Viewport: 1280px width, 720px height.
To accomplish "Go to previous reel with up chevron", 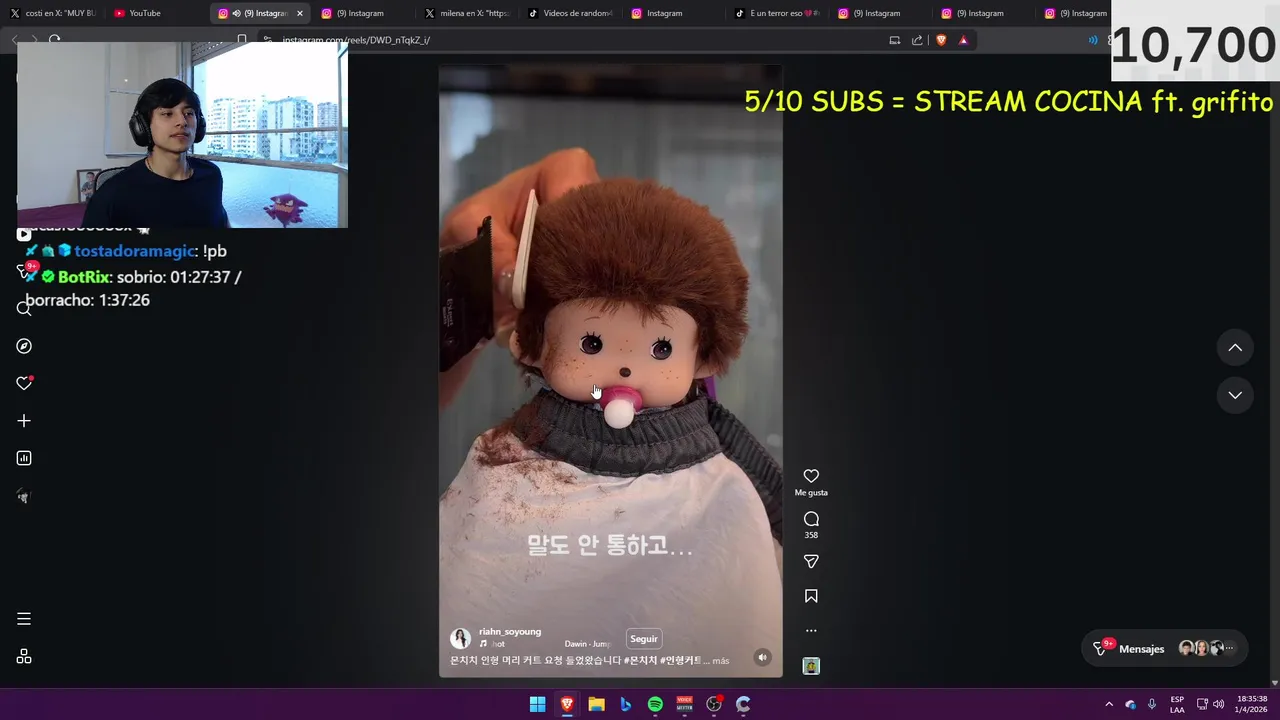I will pos(1235,347).
